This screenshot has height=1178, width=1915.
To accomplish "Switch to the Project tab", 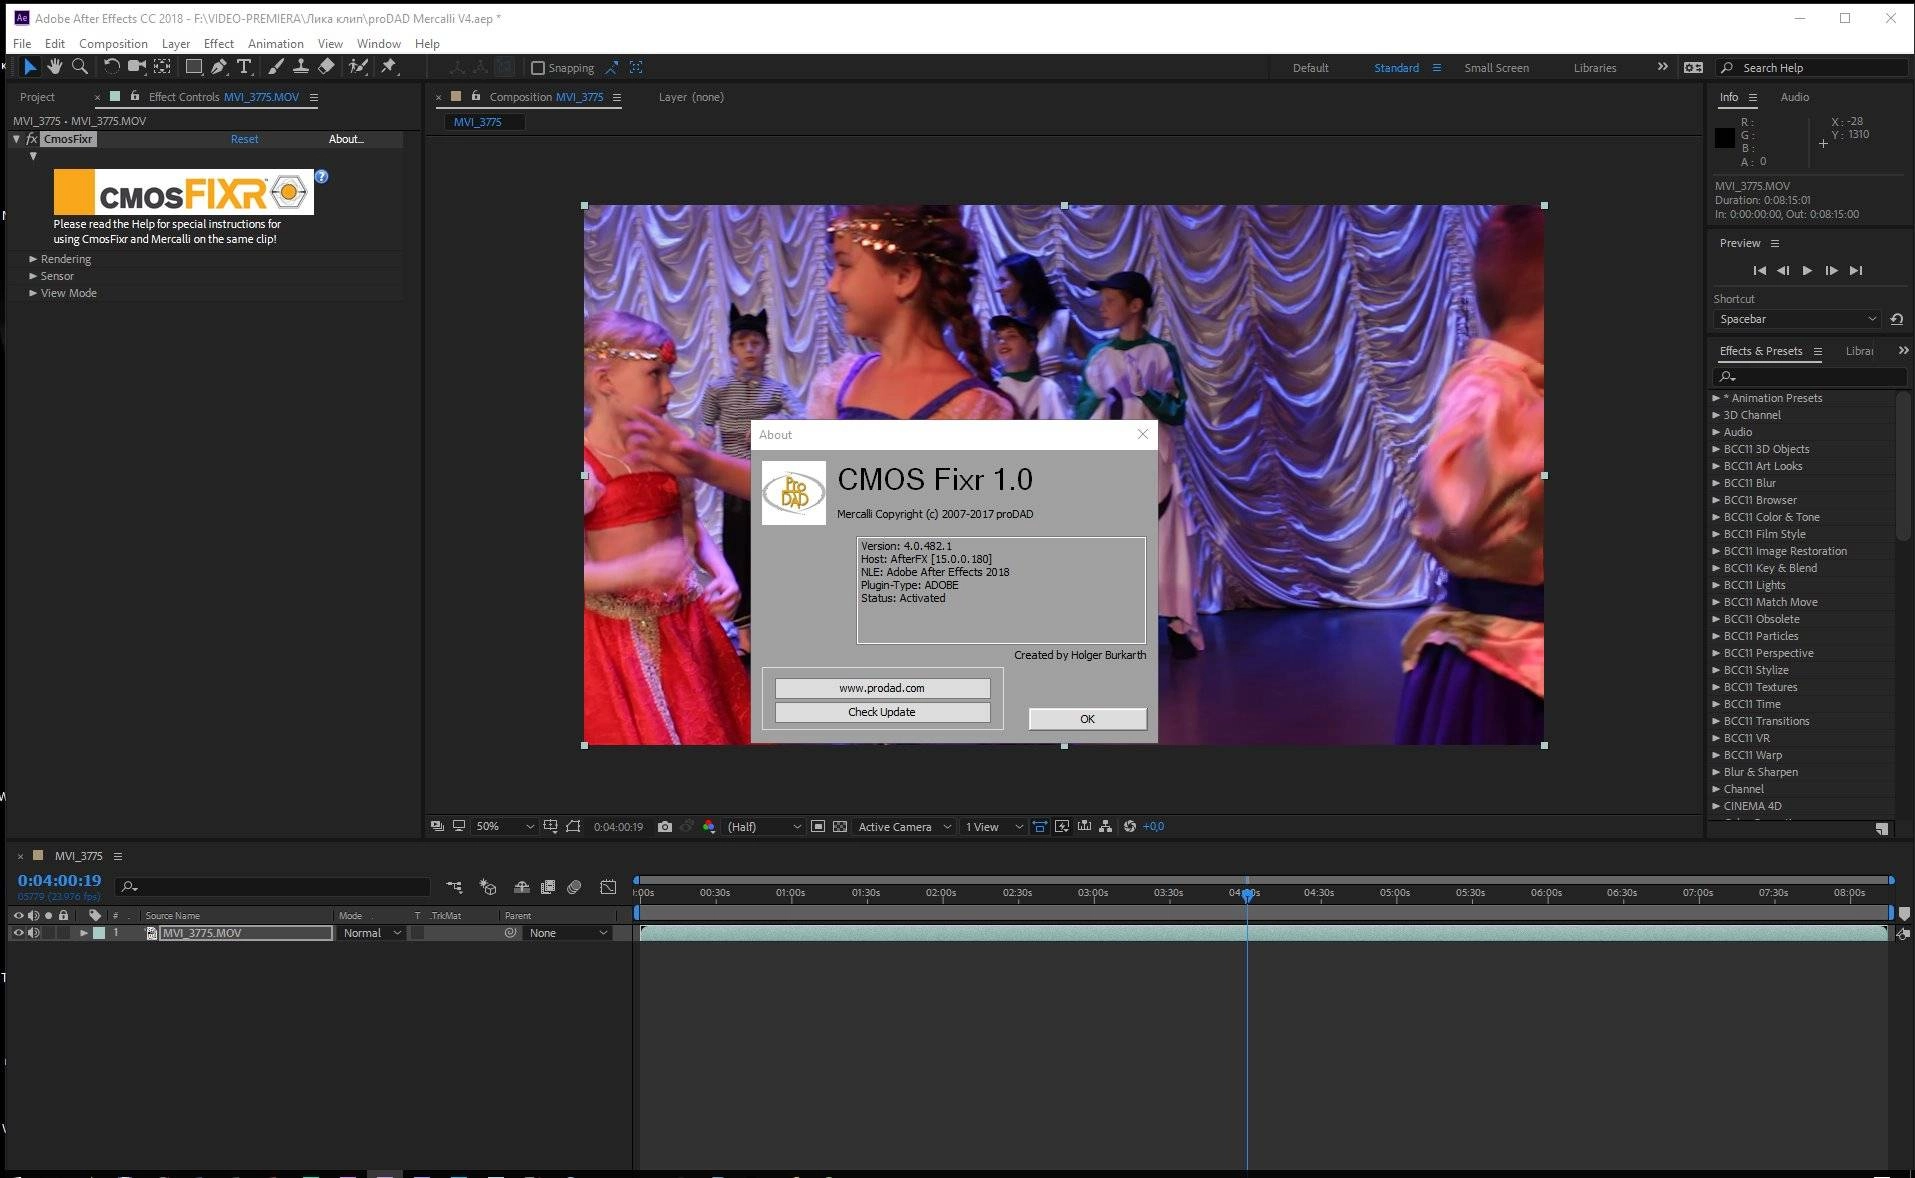I will (x=37, y=97).
